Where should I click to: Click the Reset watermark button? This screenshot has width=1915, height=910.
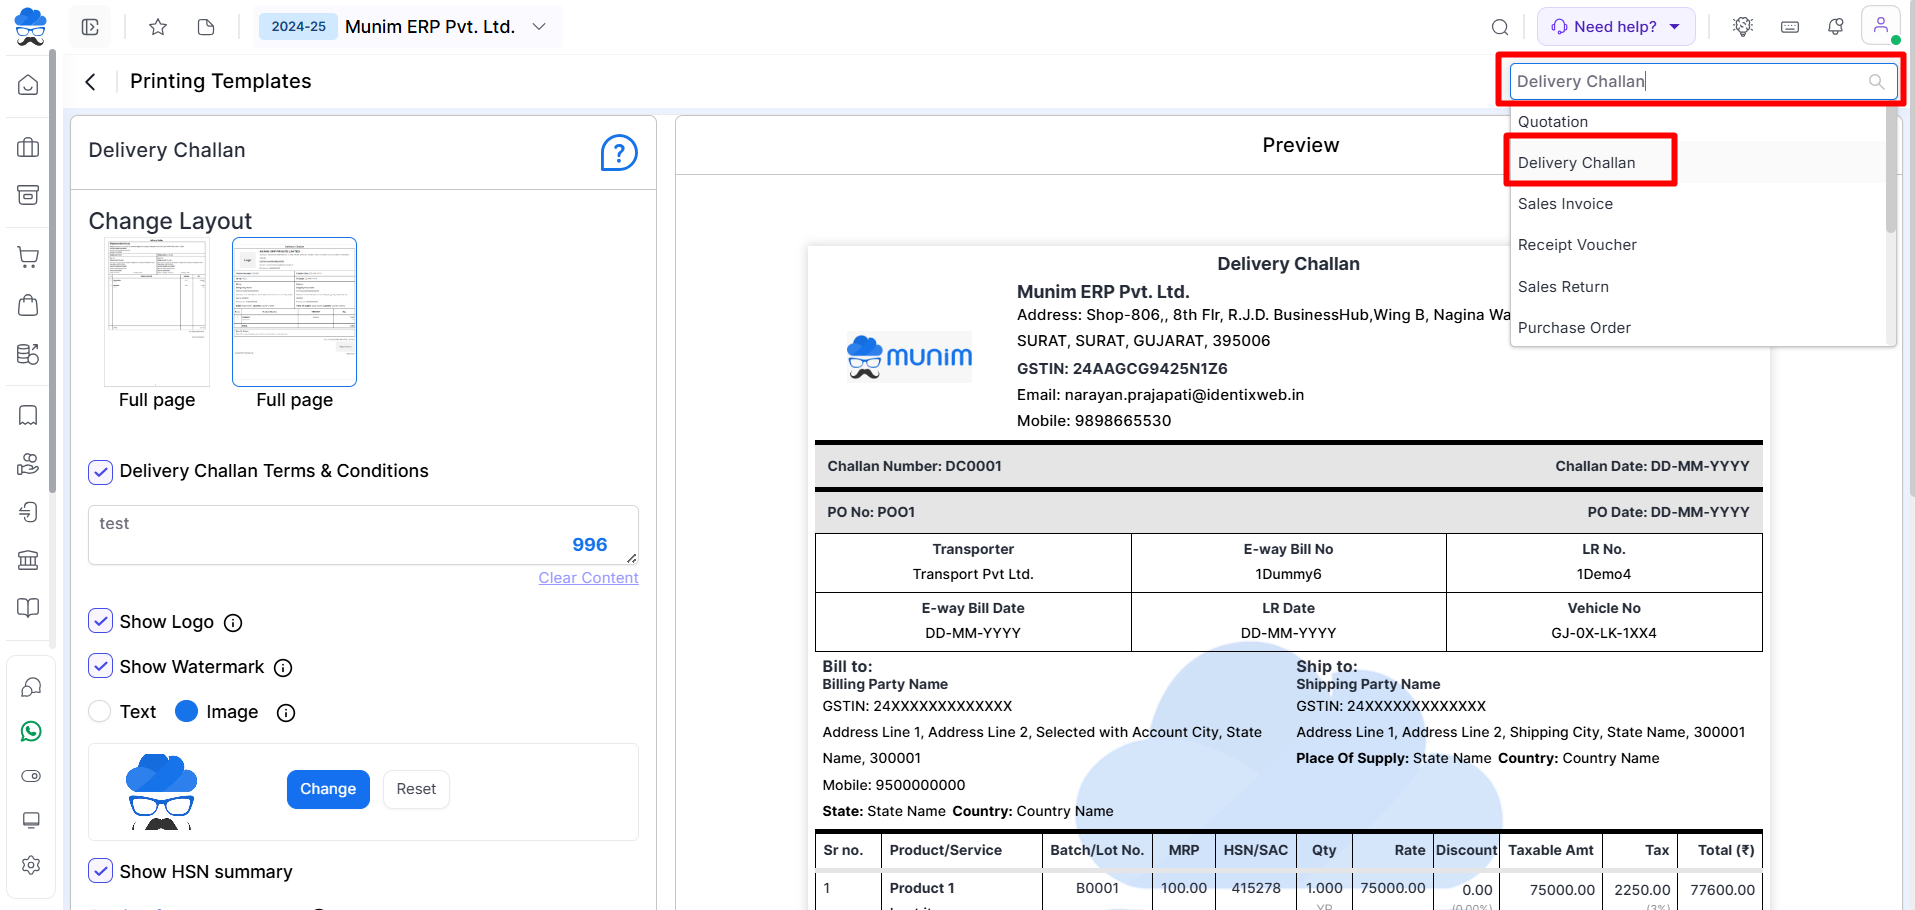tap(416, 789)
